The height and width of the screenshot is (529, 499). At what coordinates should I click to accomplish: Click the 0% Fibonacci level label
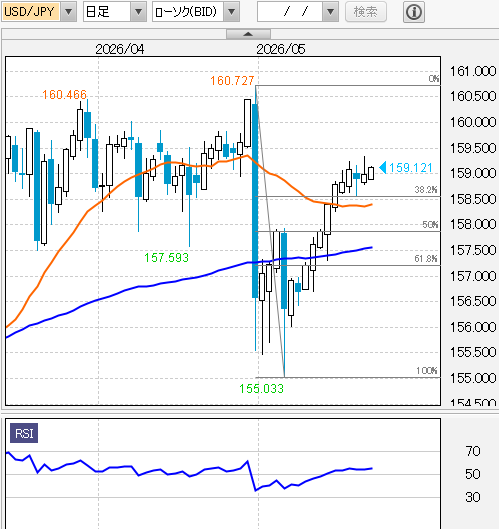pyautogui.click(x=434, y=79)
